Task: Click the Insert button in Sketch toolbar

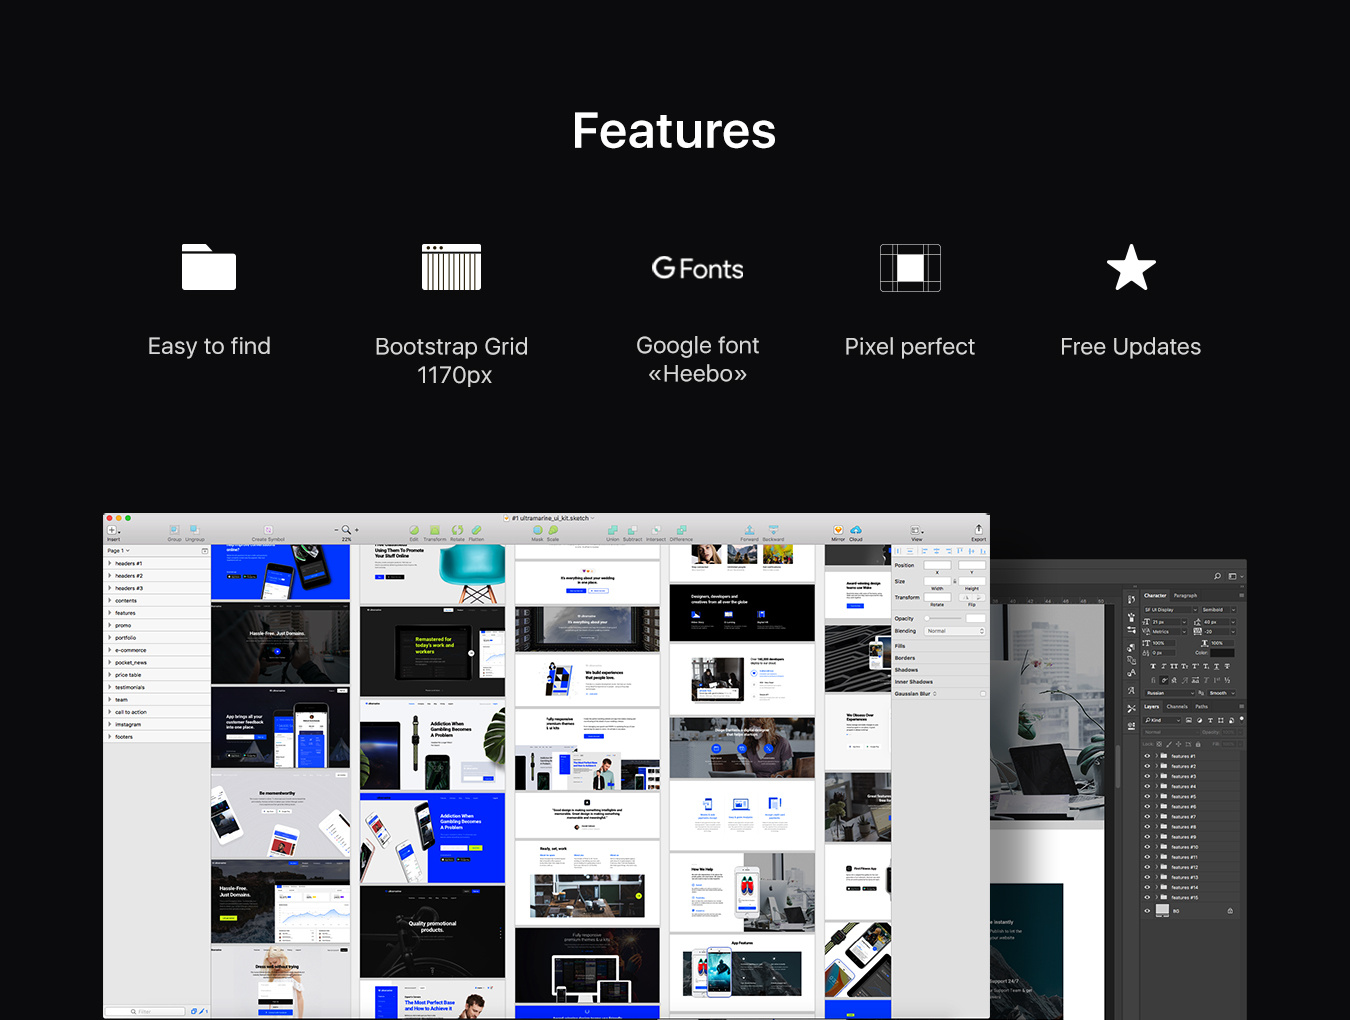Action: 113,531
